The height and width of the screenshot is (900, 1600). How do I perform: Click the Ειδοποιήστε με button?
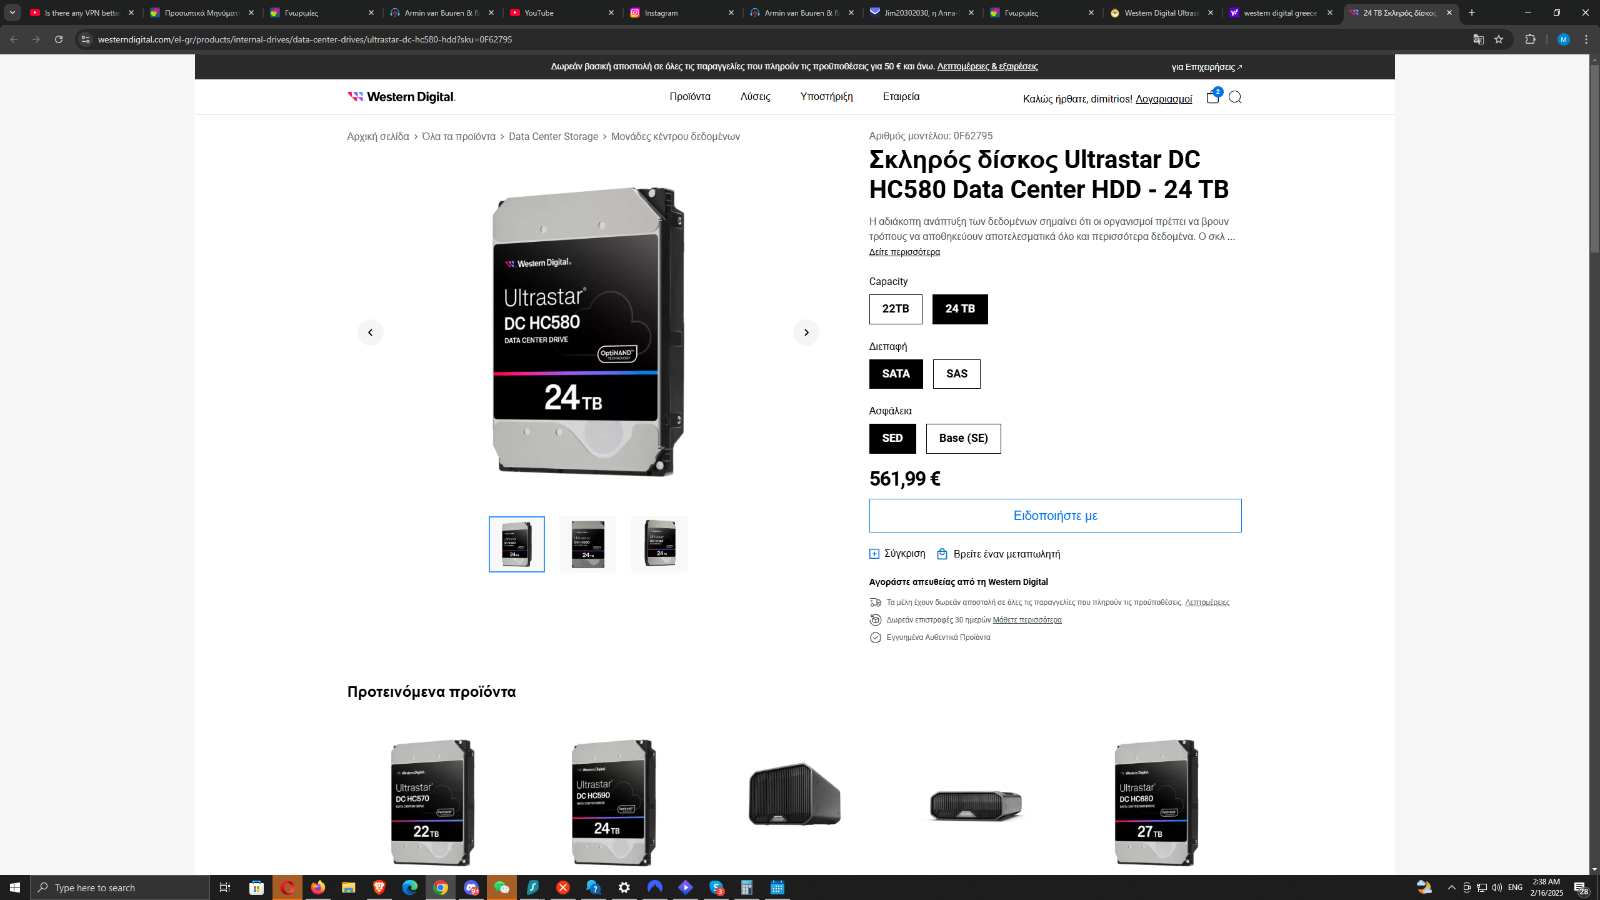1055,516
